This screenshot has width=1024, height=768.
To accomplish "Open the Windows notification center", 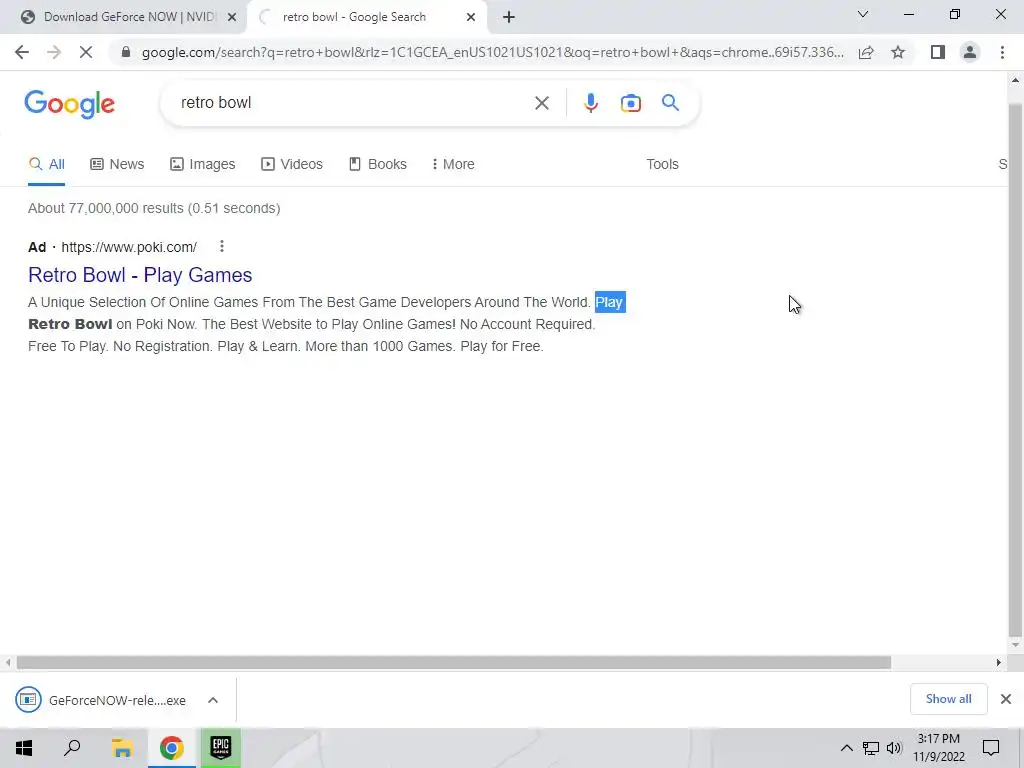I will (991, 748).
